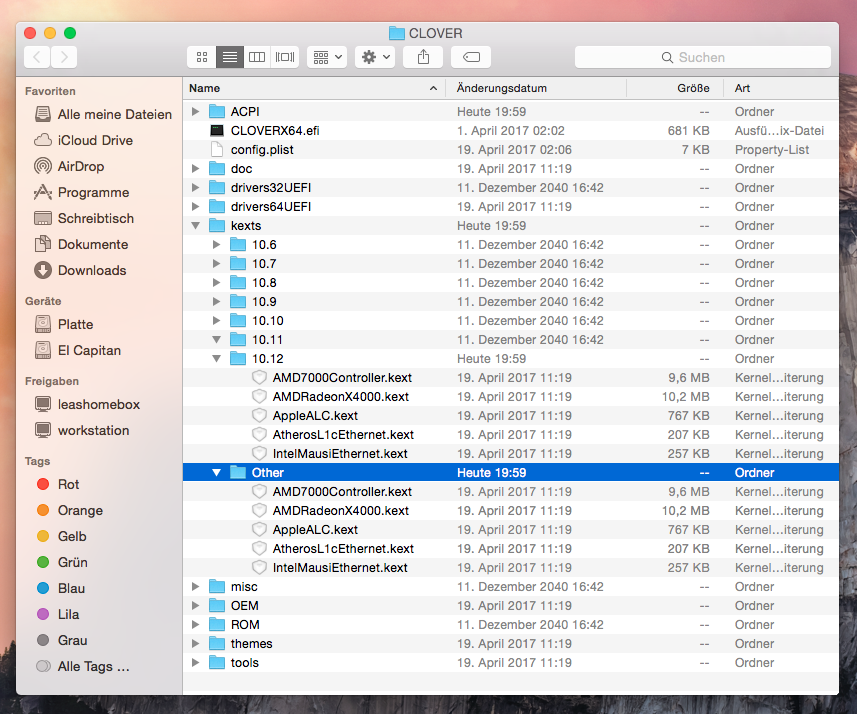The width and height of the screenshot is (857, 714).
Task: Open the arrange items dropdown
Action: click(327, 57)
